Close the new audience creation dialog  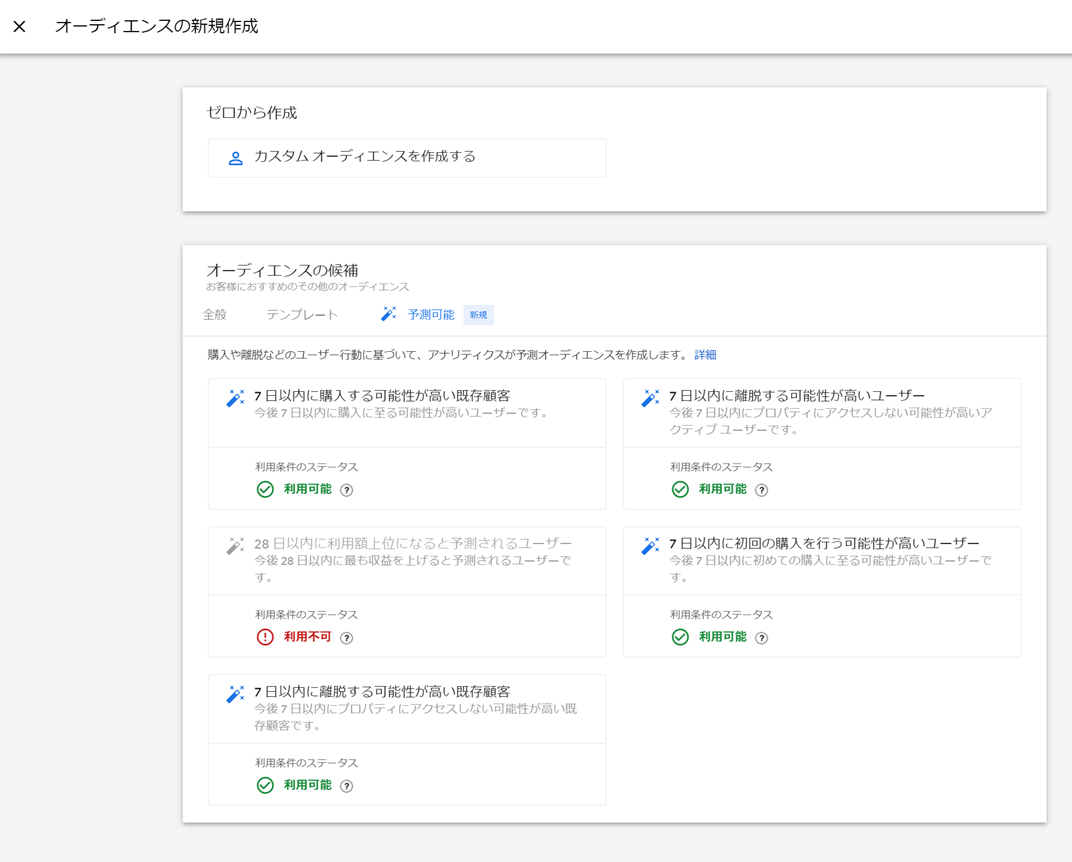coord(20,27)
